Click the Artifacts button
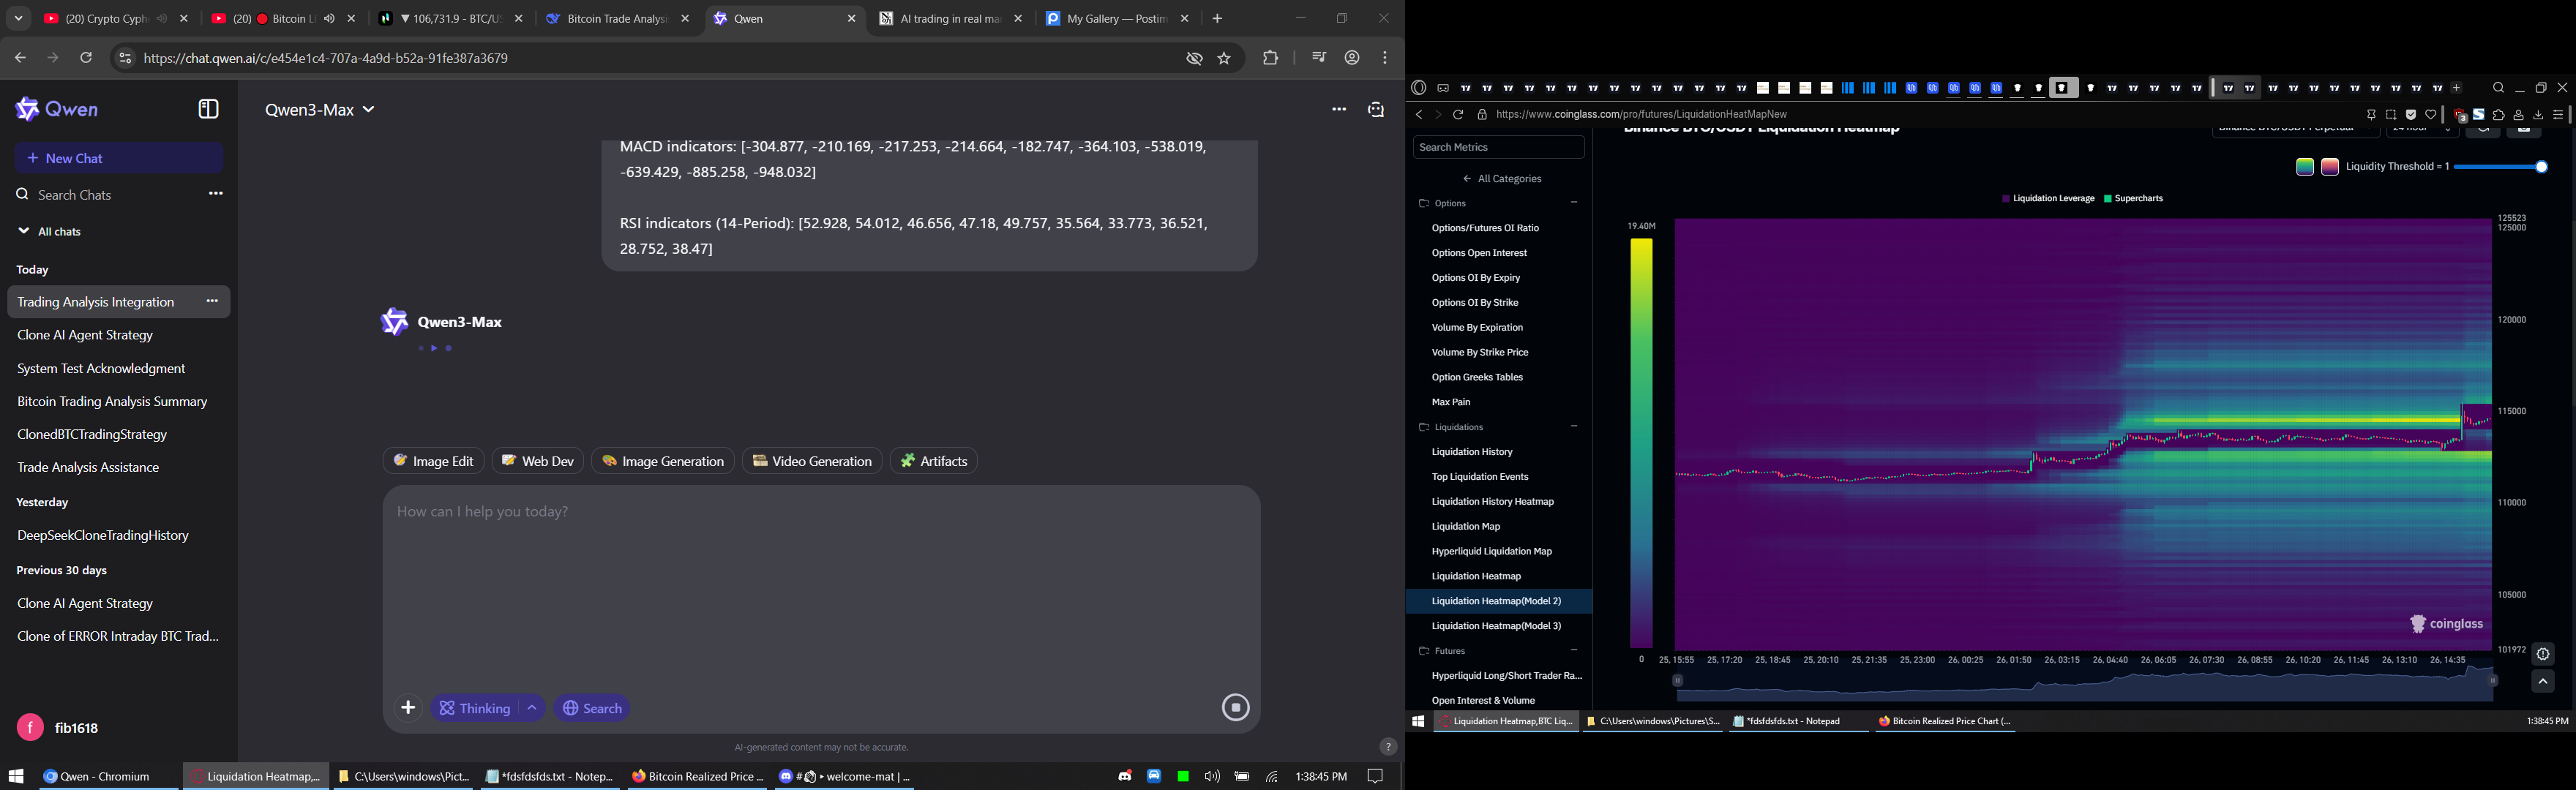Screen dimensions: 2576x790 (x=934, y=461)
